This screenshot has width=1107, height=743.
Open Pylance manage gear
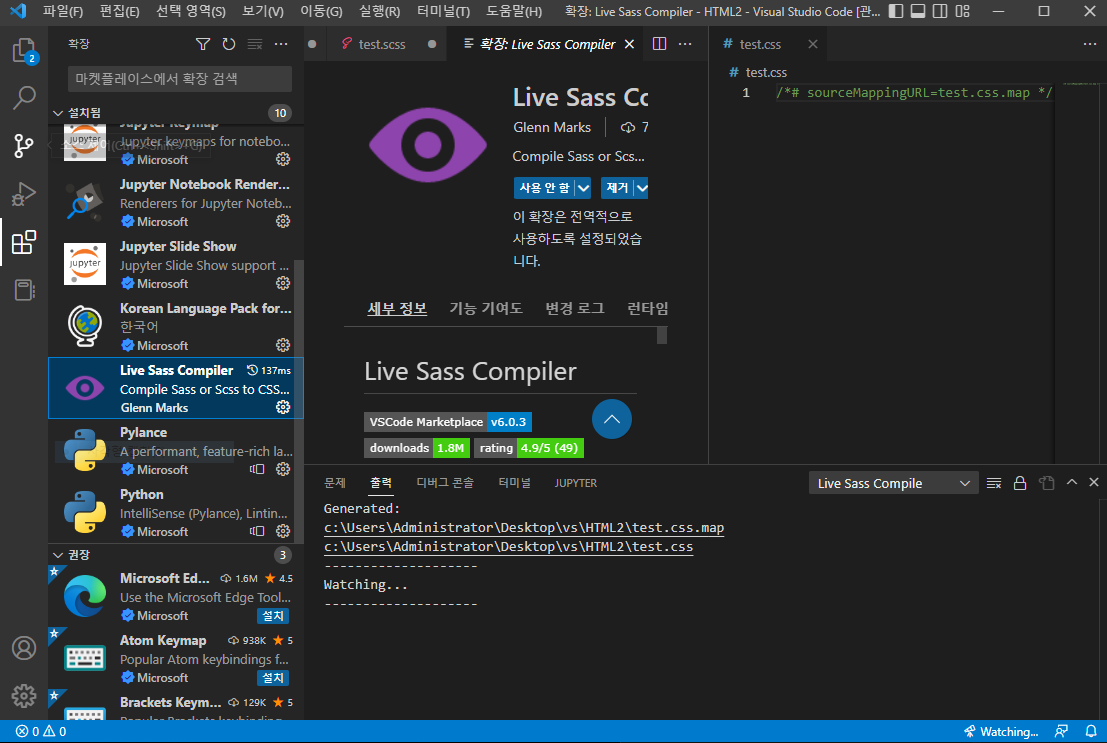[x=283, y=470]
